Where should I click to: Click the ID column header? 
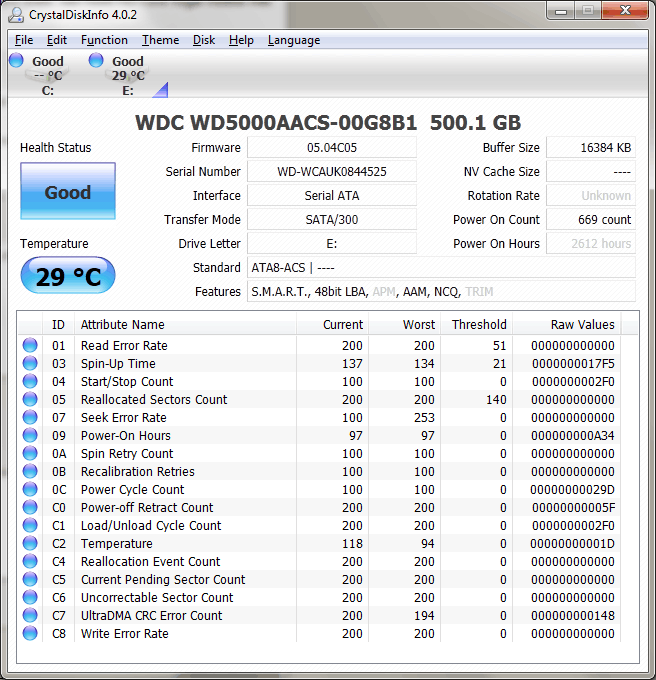click(x=59, y=324)
